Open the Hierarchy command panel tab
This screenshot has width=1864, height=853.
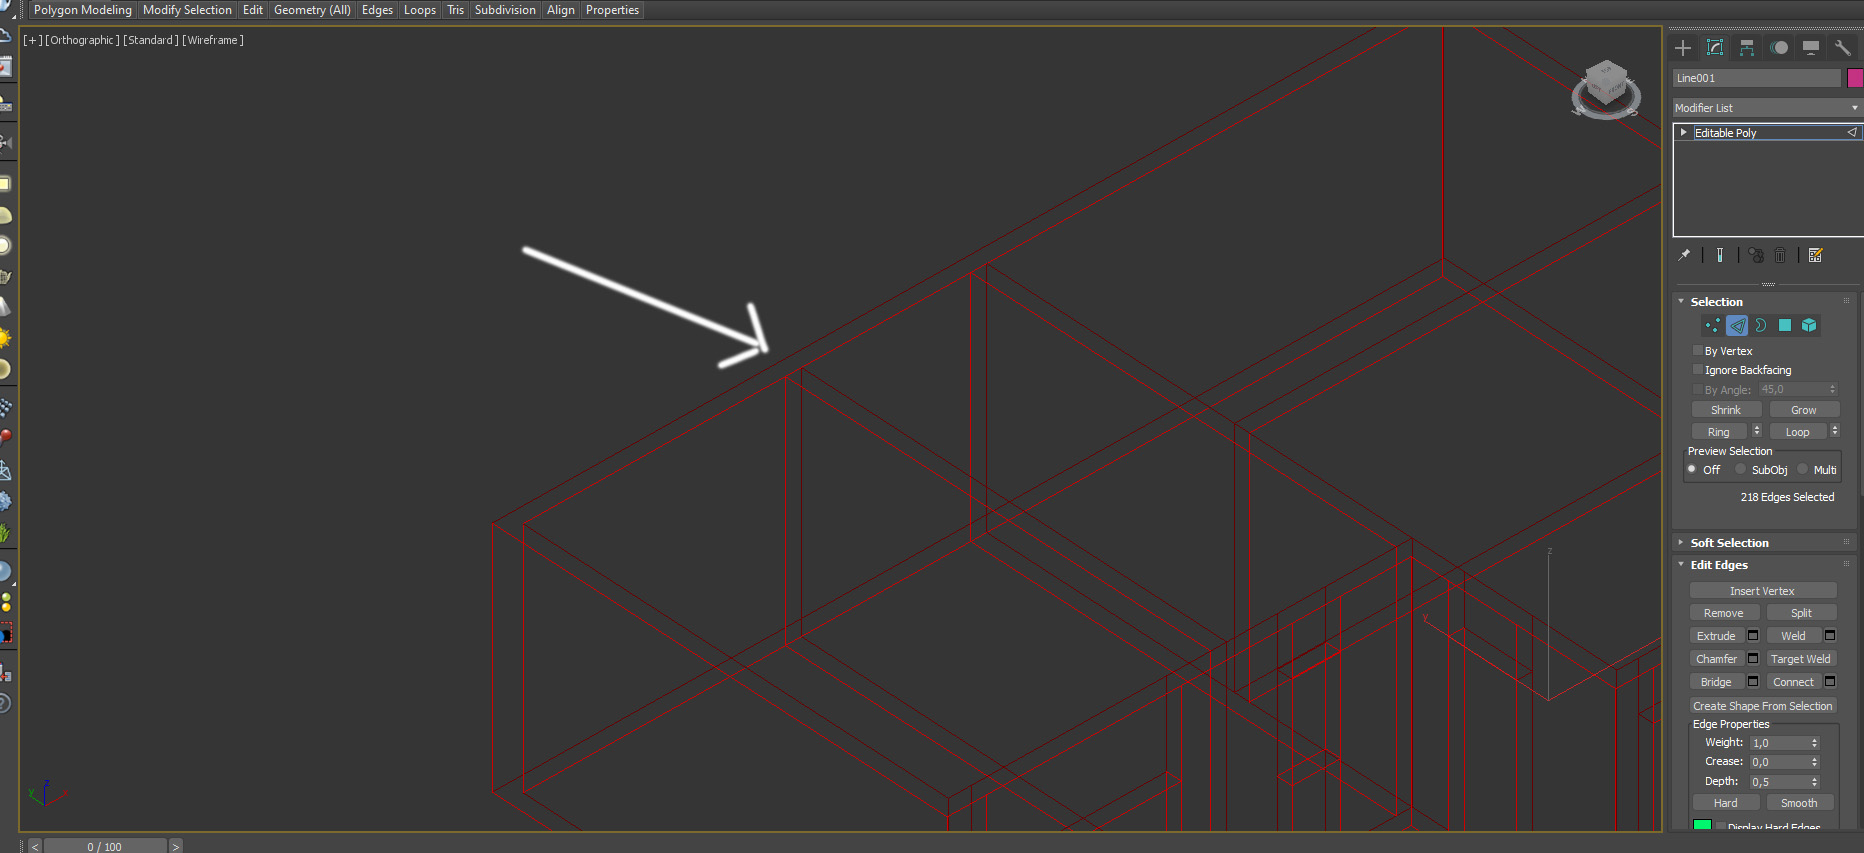click(1747, 48)
